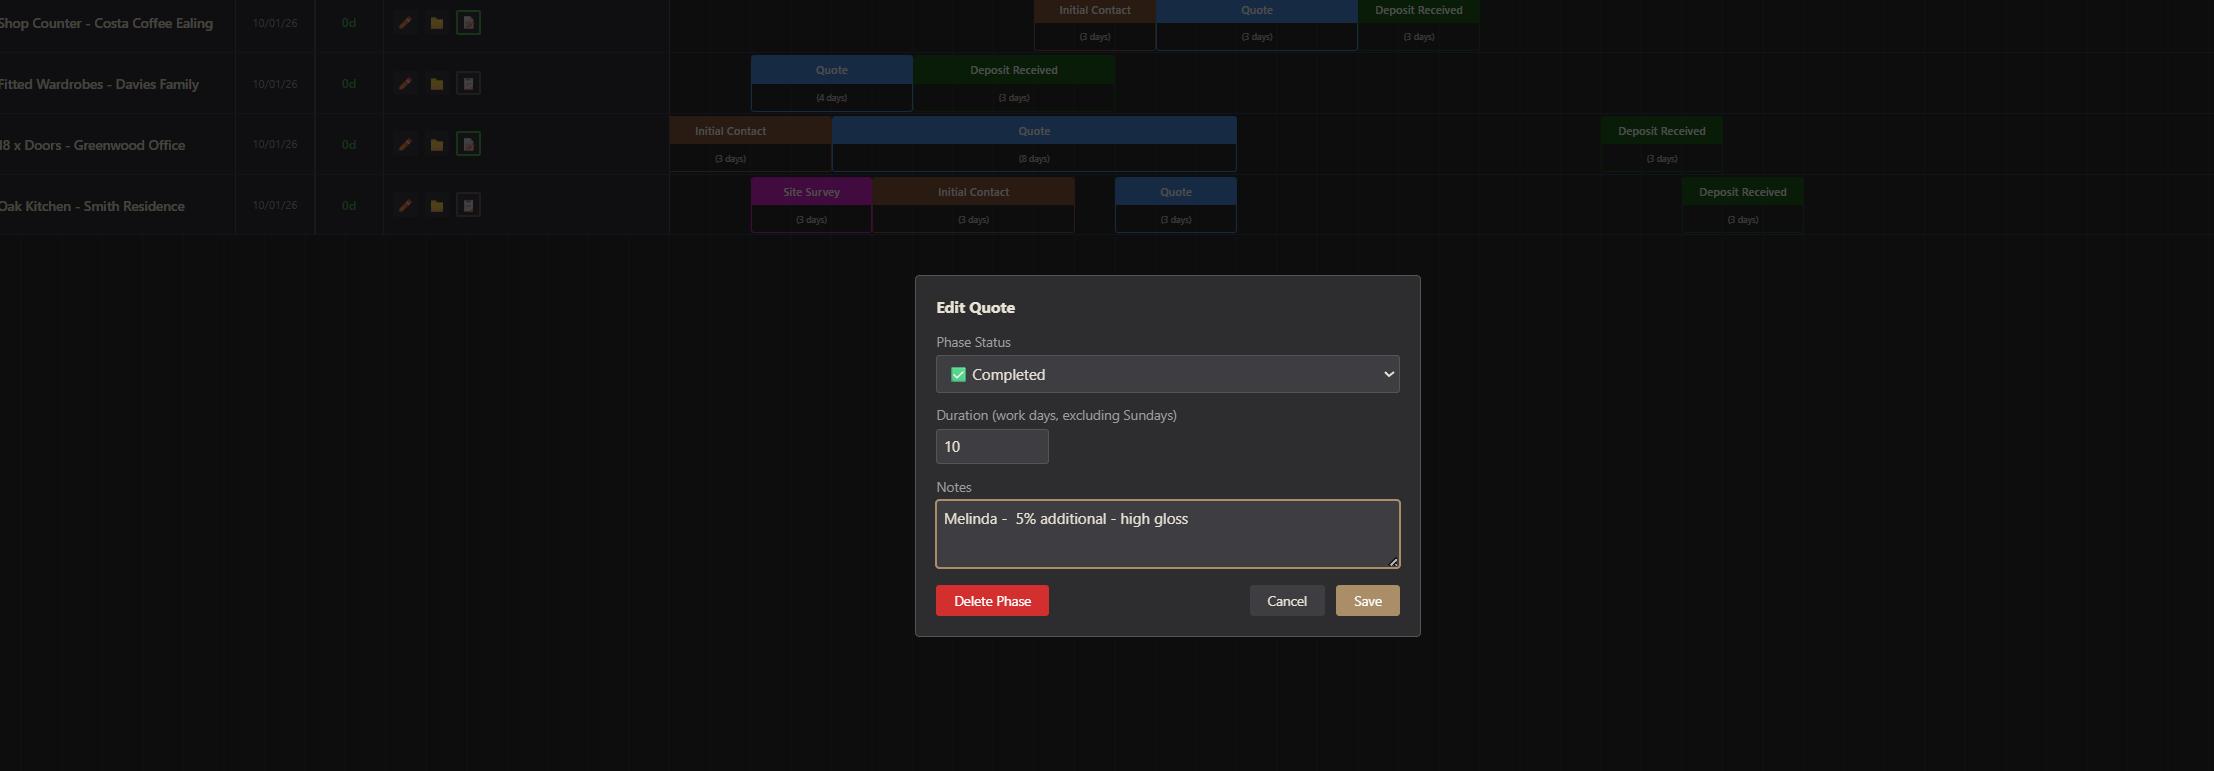Click the clipboard icon for Fitted Wardrobes row

pyautogui.click(x=468, y=83)
